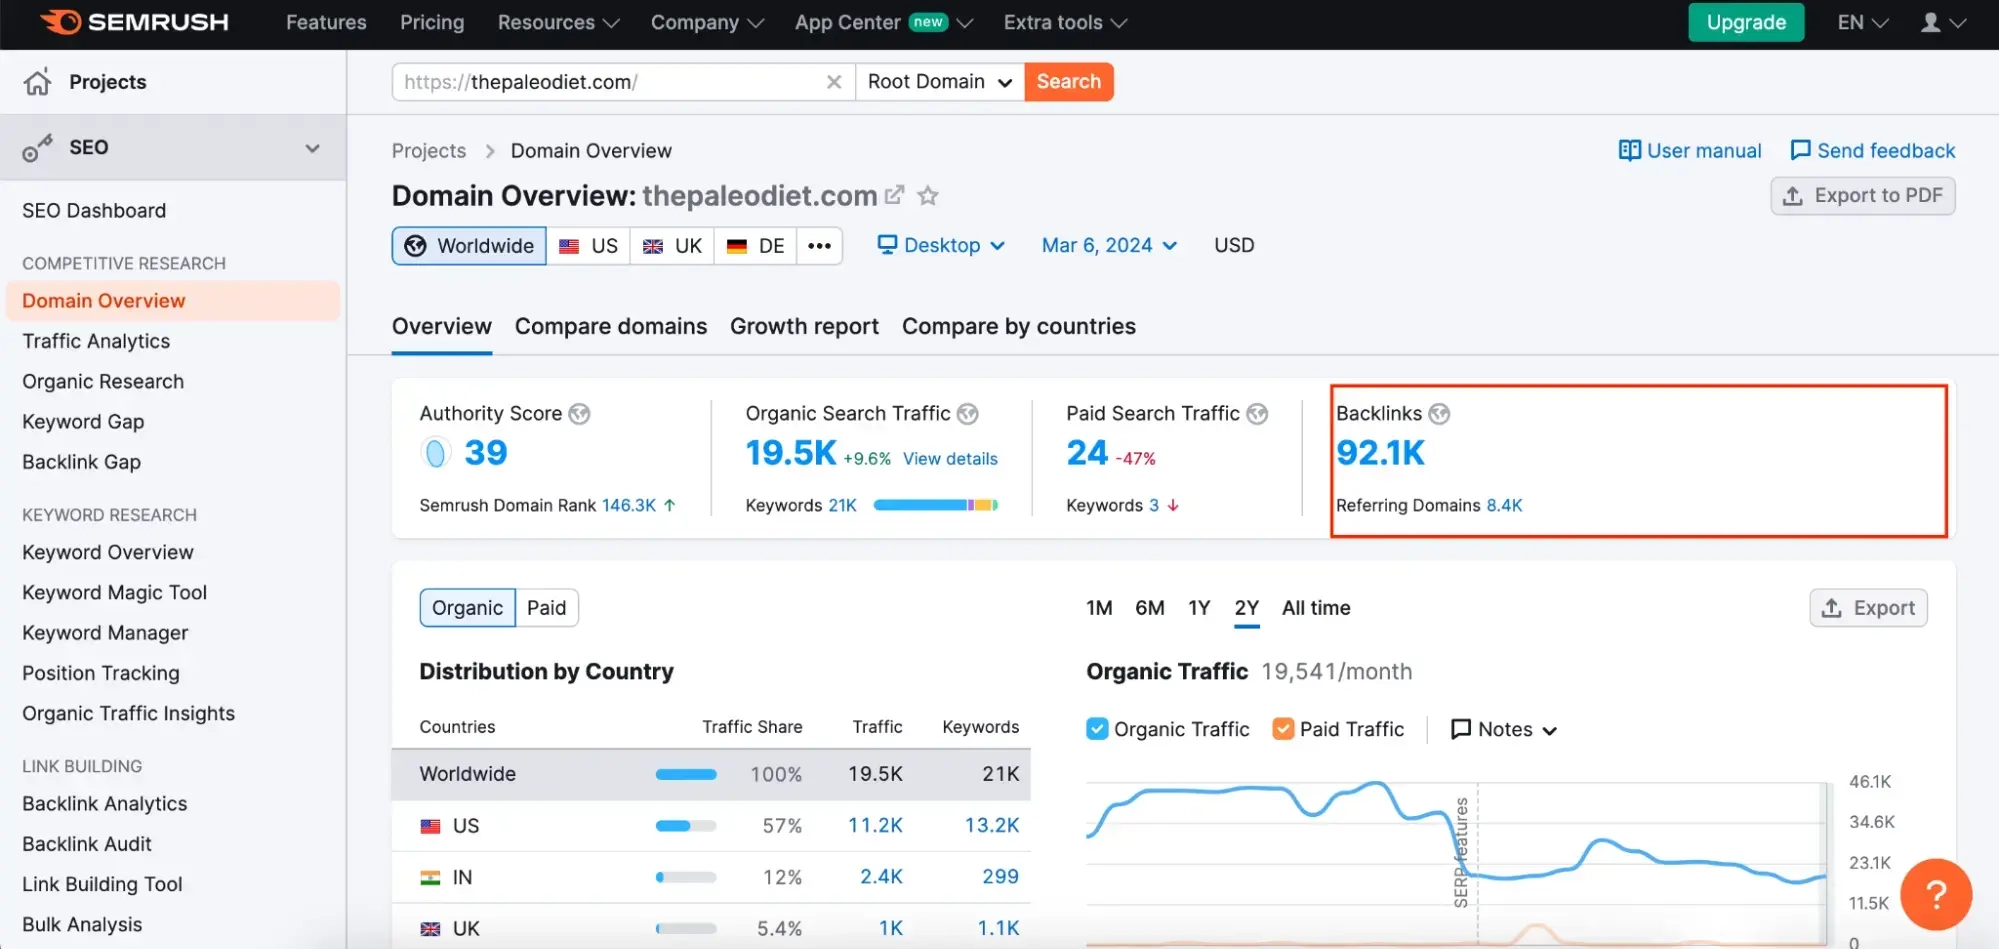
Task: Open Backlink Analytics in sidebar
Action: tap(104, 804)
